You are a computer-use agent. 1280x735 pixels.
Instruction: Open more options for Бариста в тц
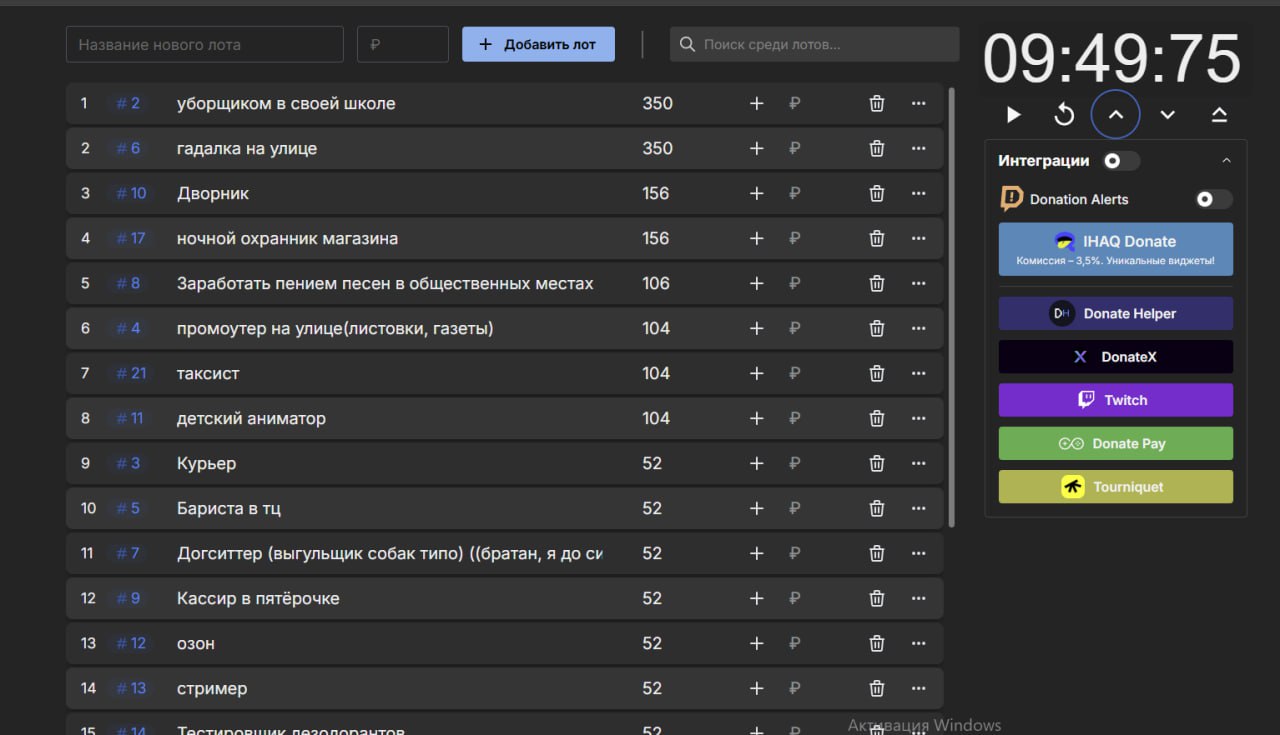point(919,508)
